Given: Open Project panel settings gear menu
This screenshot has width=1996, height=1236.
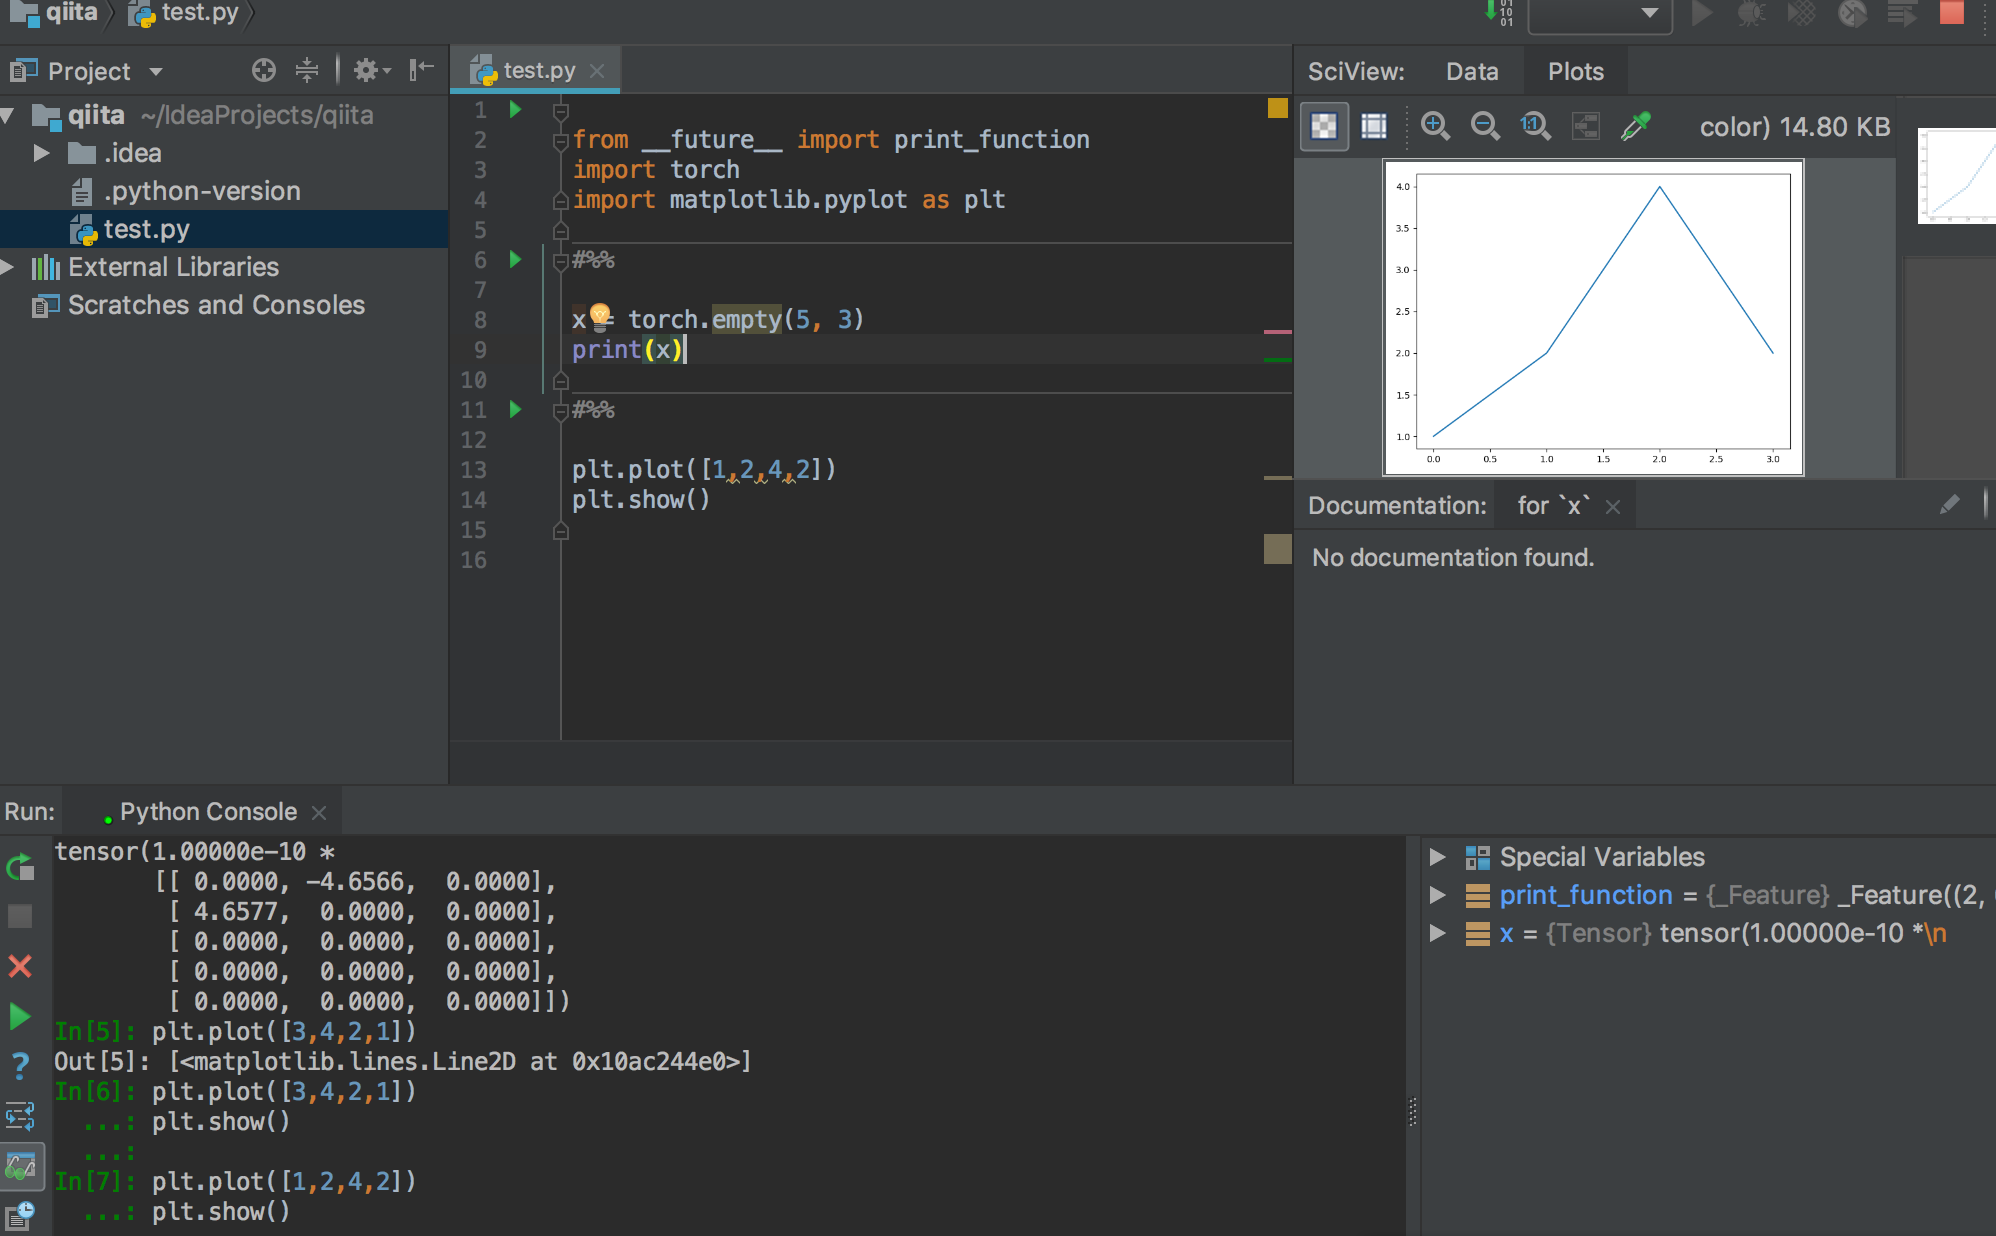Looking at the screenshot, I should tap(372, 70).
